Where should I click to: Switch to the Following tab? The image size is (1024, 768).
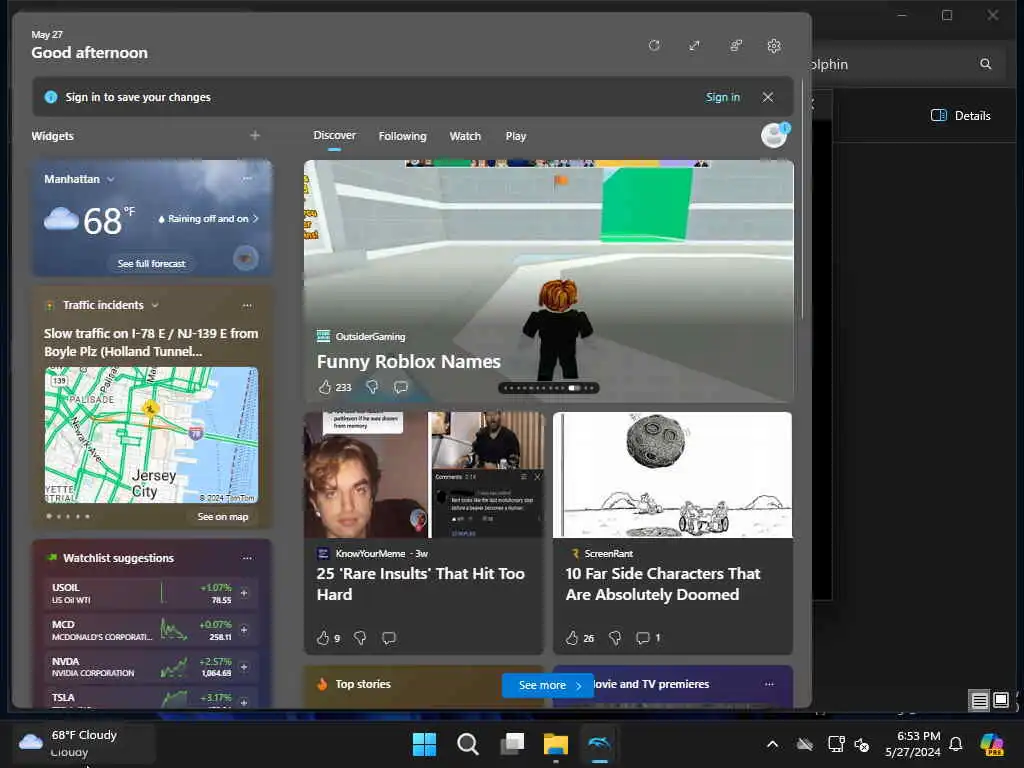coord(402,136)
